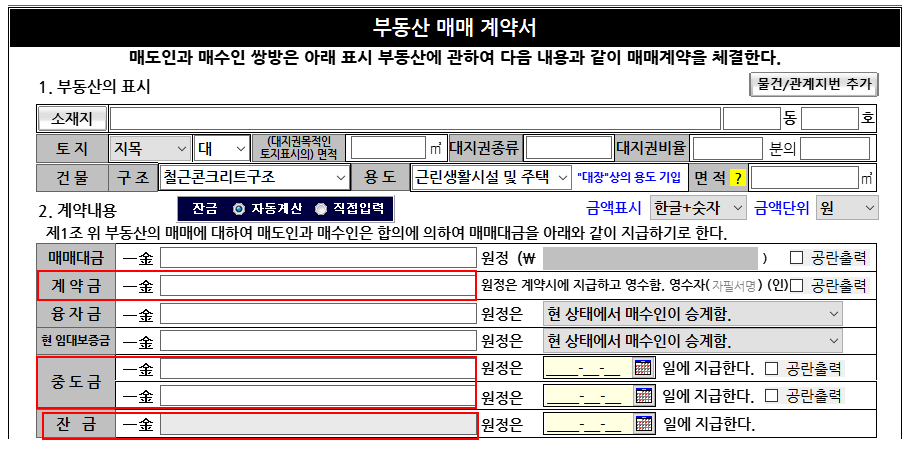Open calendar picker for second 중도금 date
906x455 pixels.
click(643, 395)
